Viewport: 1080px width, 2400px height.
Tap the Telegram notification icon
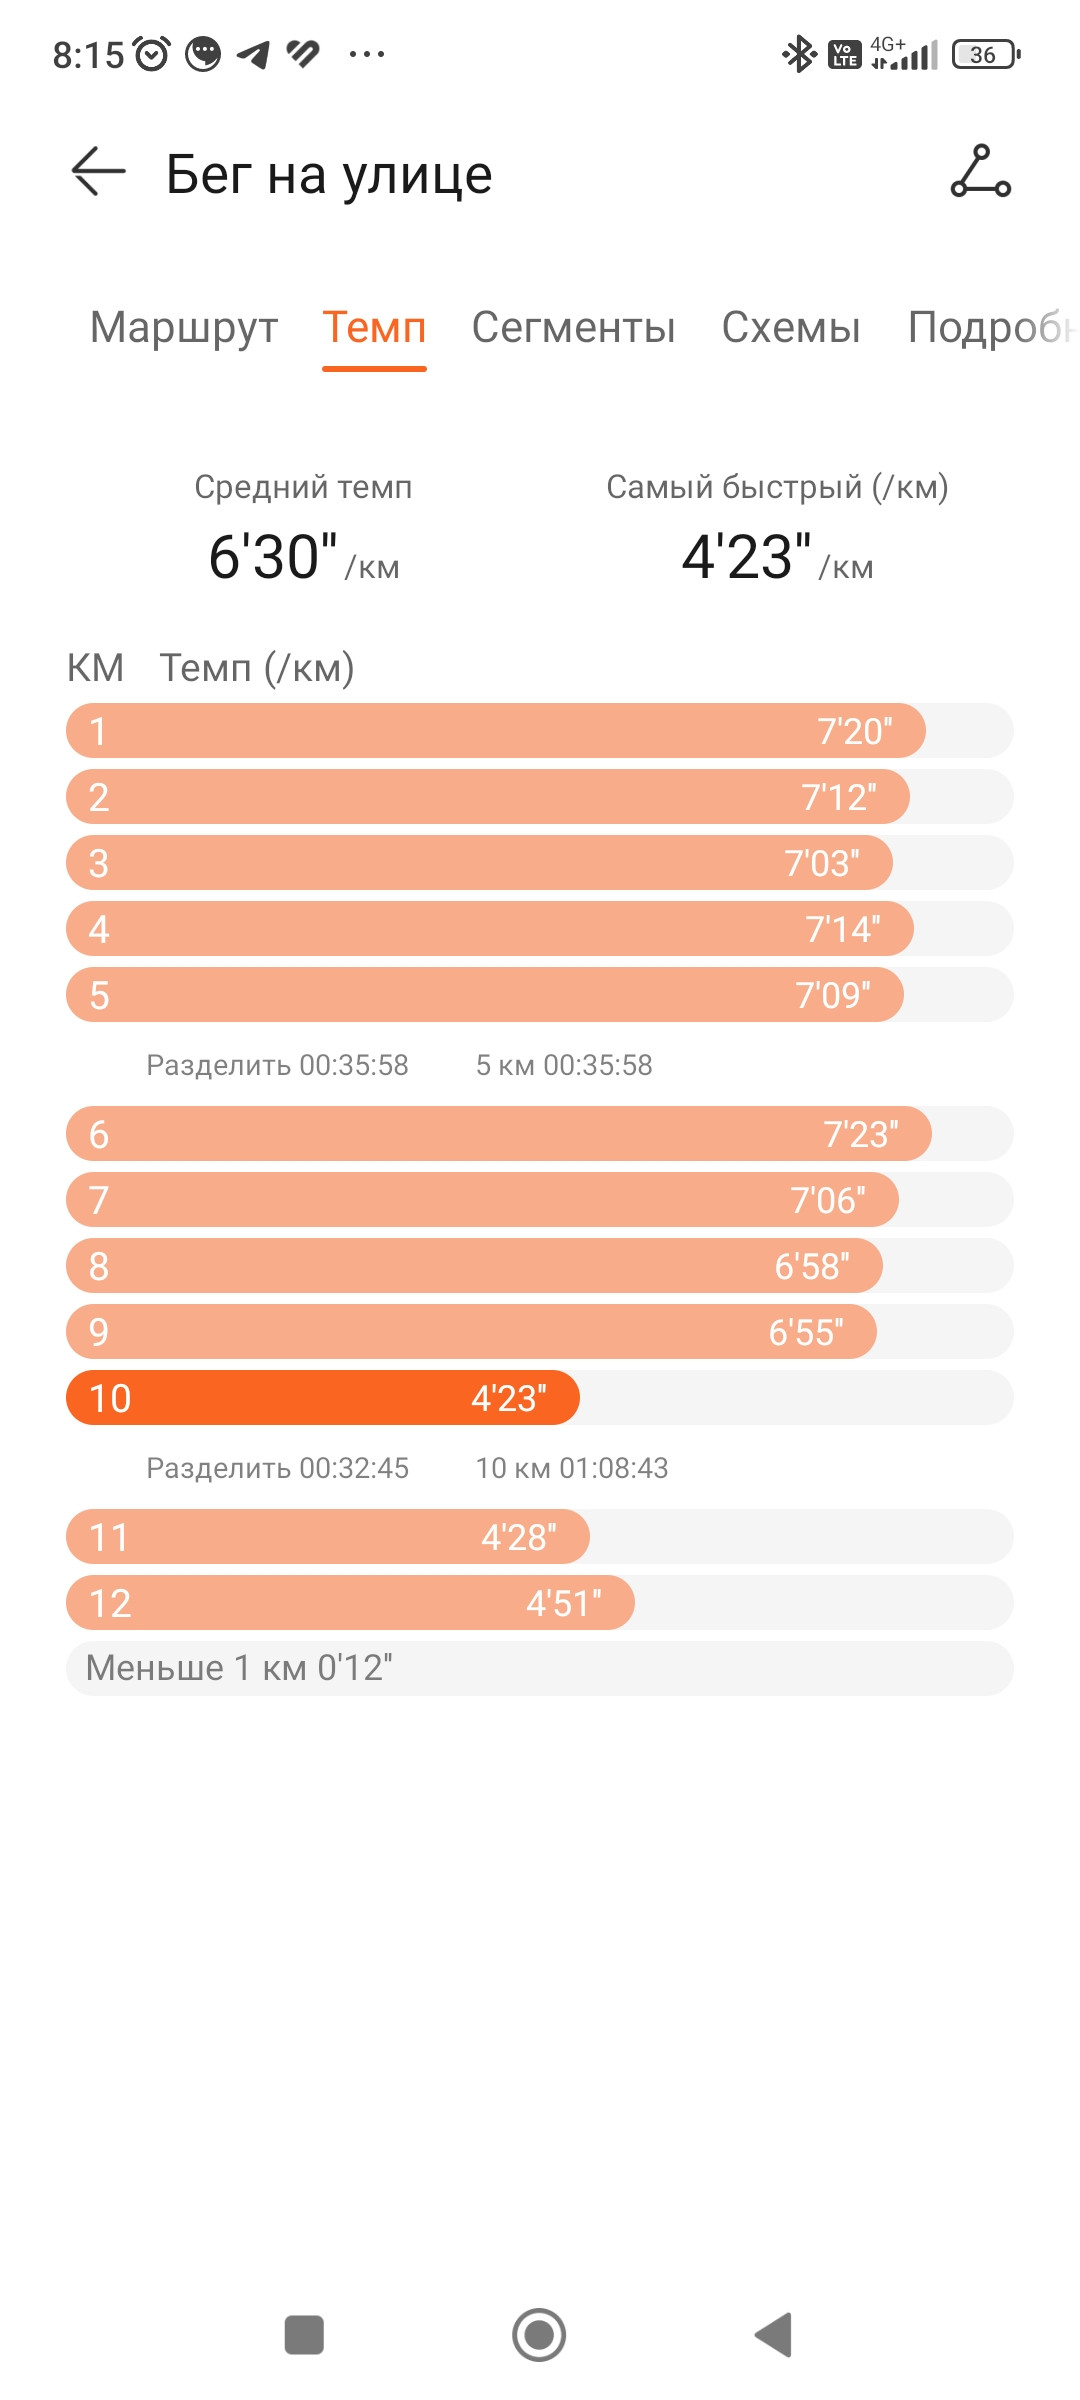click(254, 54)
